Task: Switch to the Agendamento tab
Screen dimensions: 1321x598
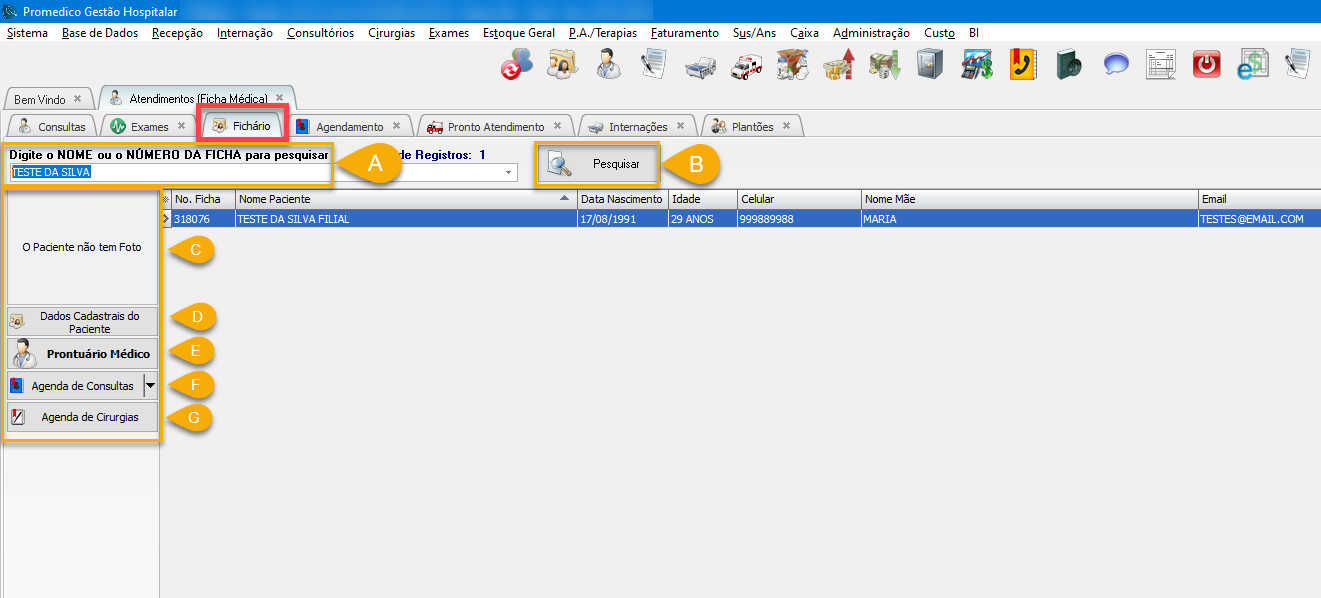Action: click(x=348, y=127)
